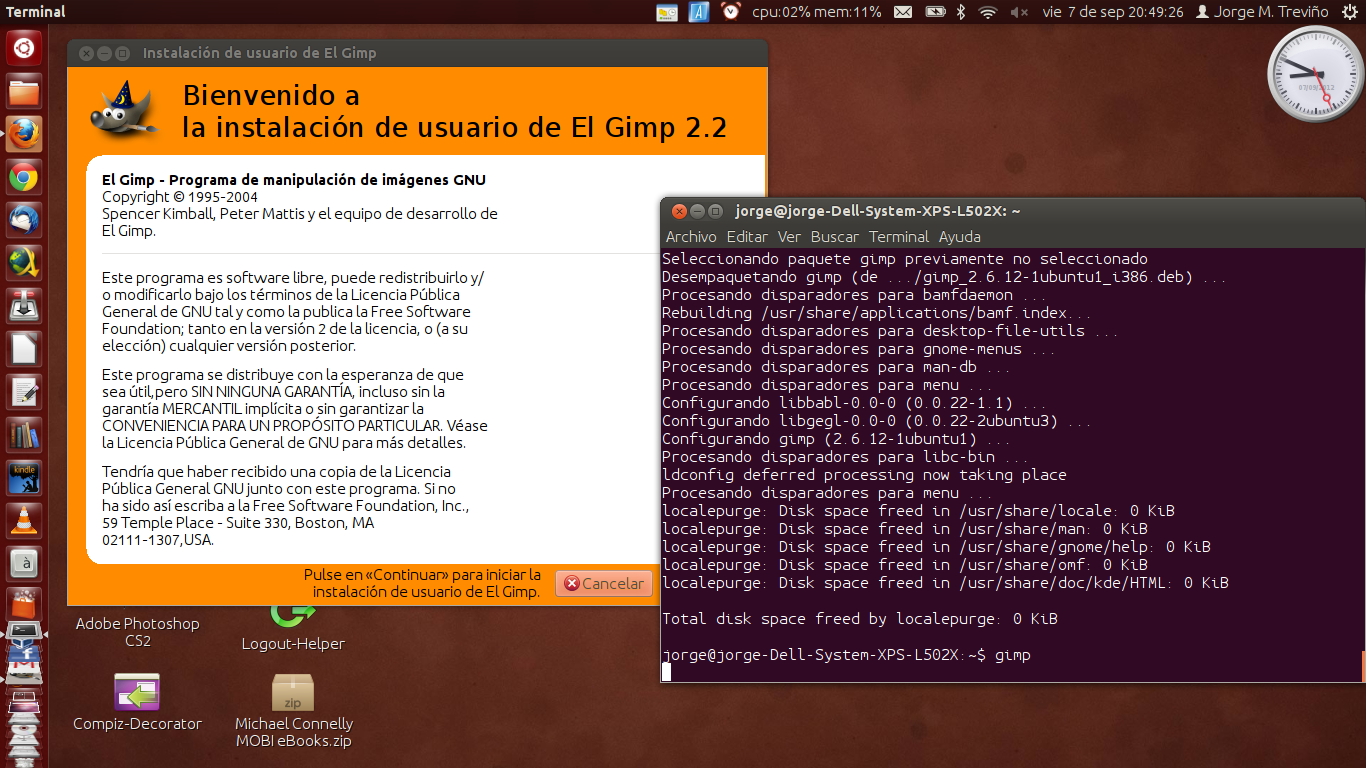This screenshot has height=768, width=1366.
Task: Open the date and time calendar menu
Action: 1113,12
